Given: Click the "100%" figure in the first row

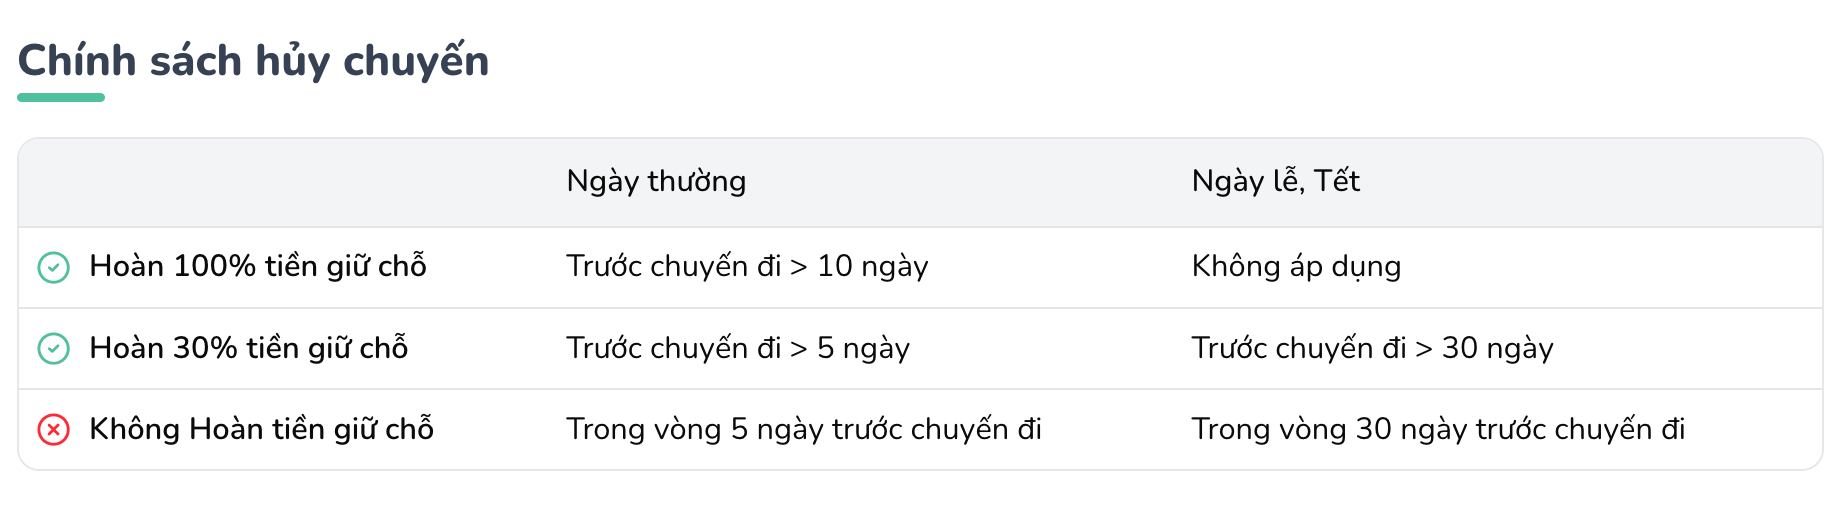Looking at the screenshot, I should tap(214, 266).
